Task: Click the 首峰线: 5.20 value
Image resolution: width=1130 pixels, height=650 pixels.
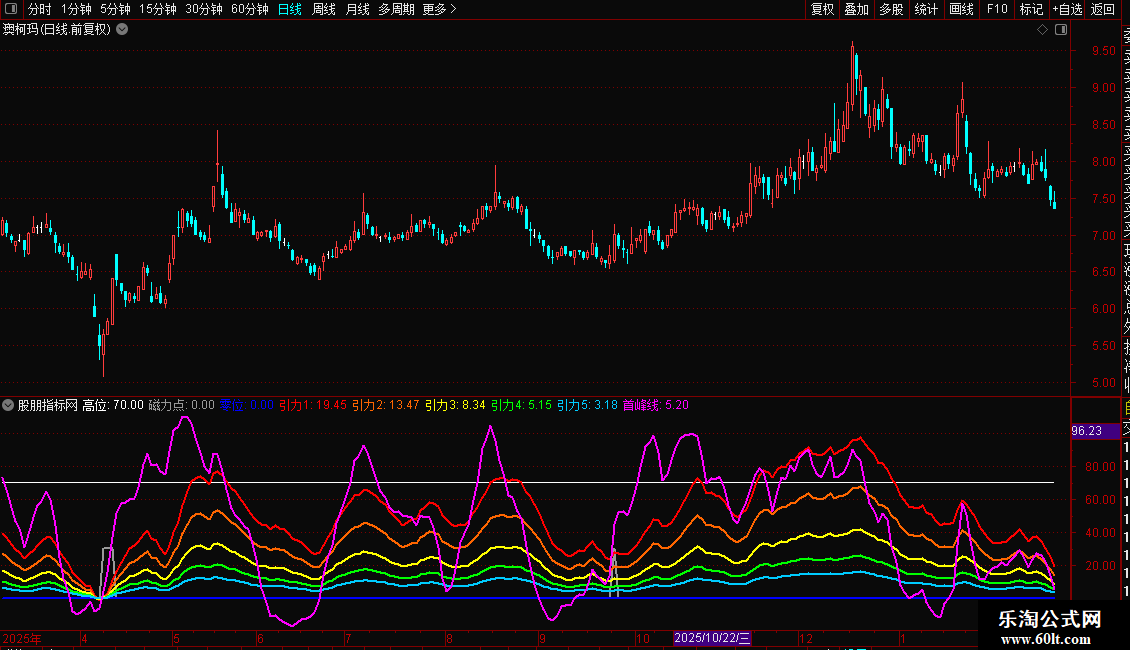Action: (x=656, y=405)
